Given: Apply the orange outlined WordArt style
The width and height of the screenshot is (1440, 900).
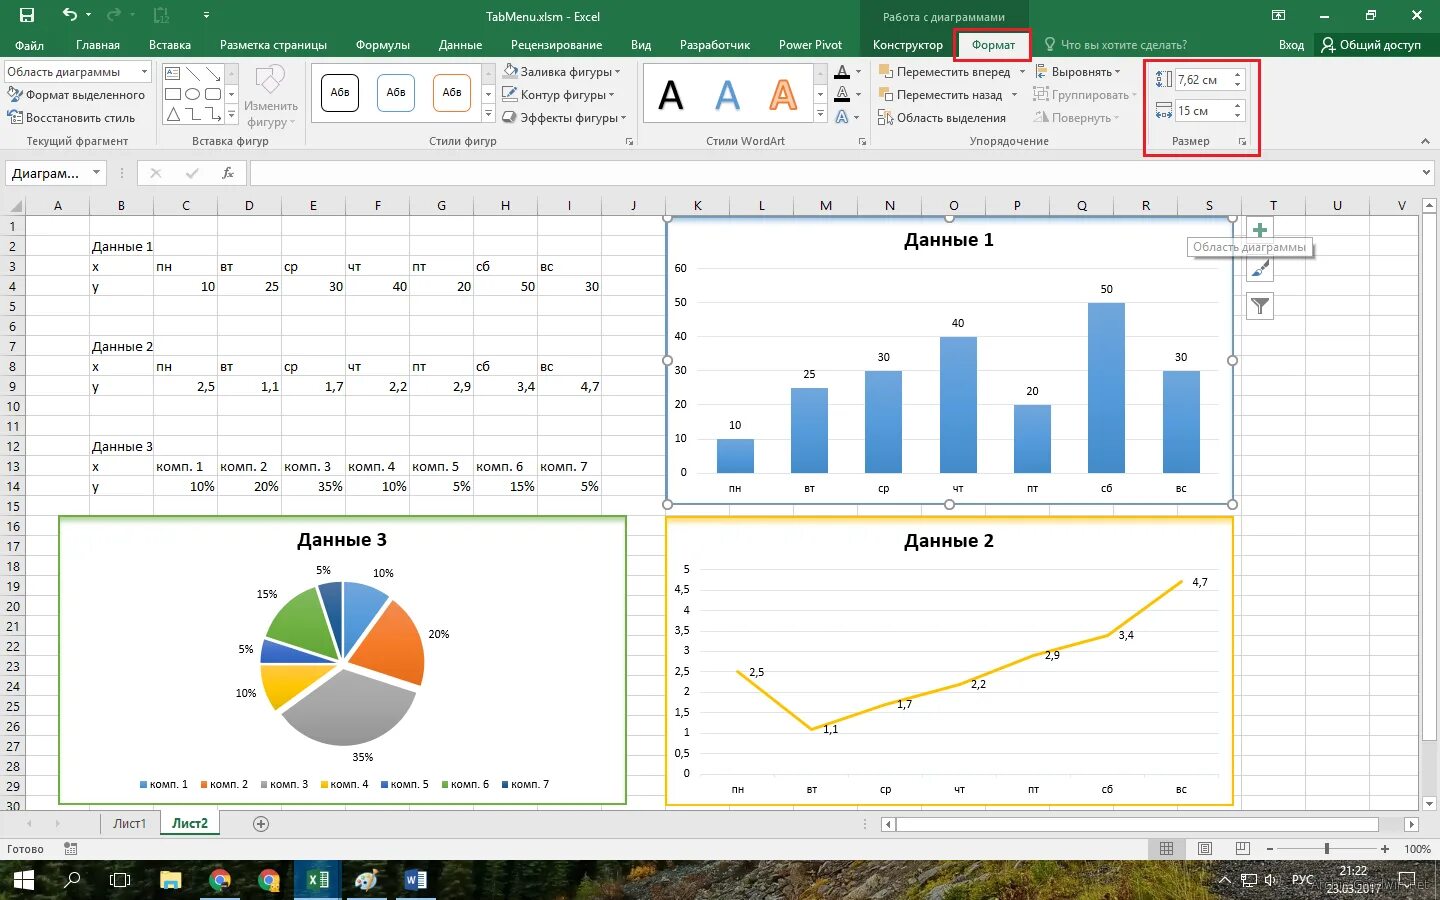Looking at the screenshot, I should (x=783, y=95).
